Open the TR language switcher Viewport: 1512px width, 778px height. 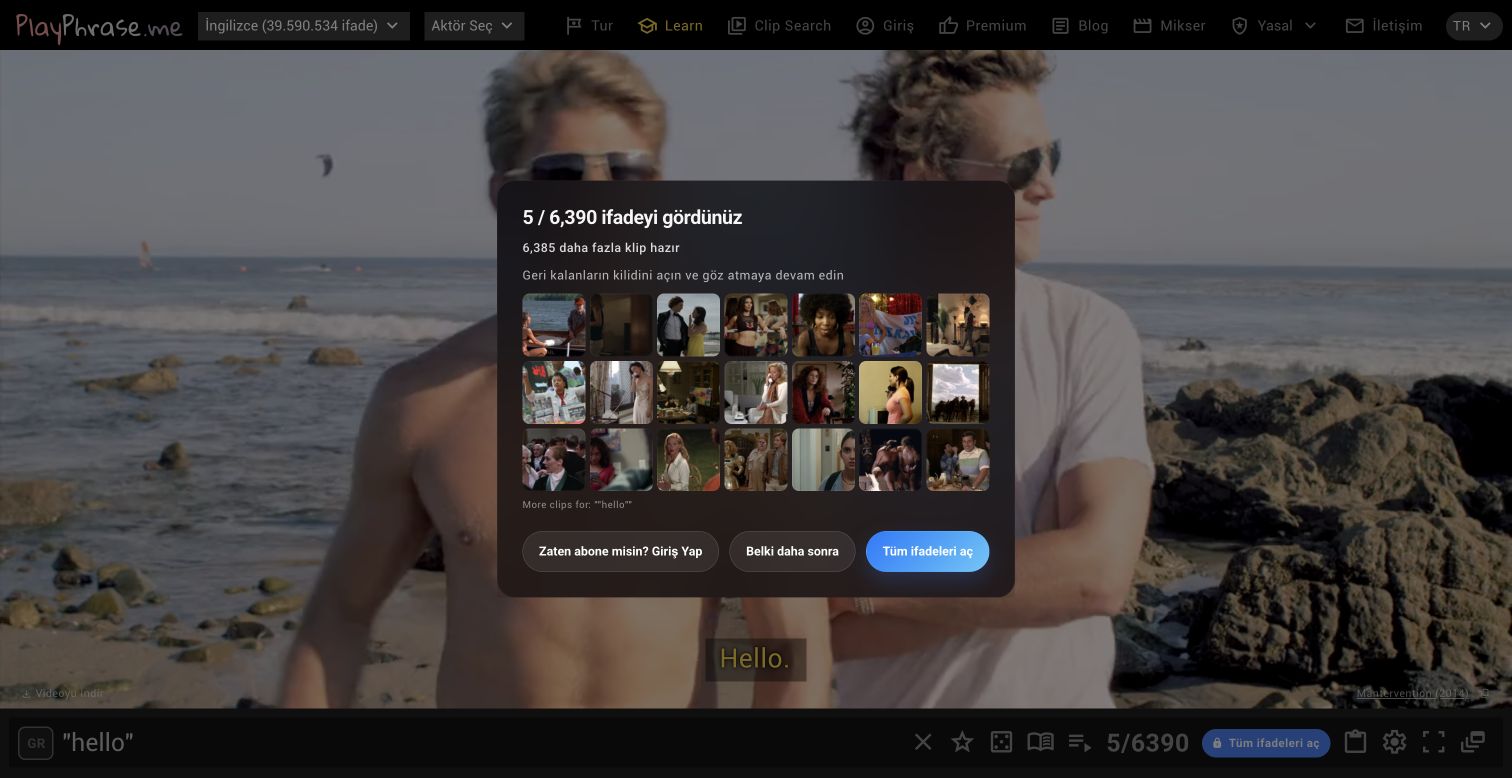[1474, 26]
